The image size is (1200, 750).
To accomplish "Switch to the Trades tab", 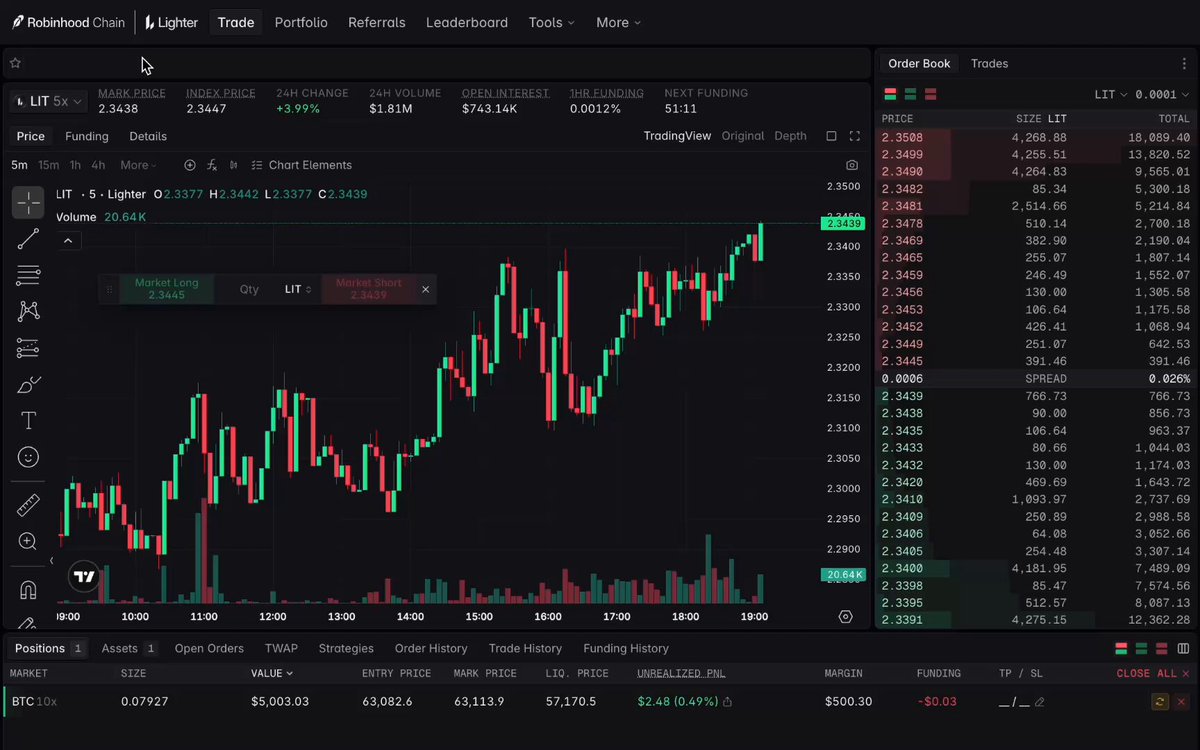I will point(989,63).
